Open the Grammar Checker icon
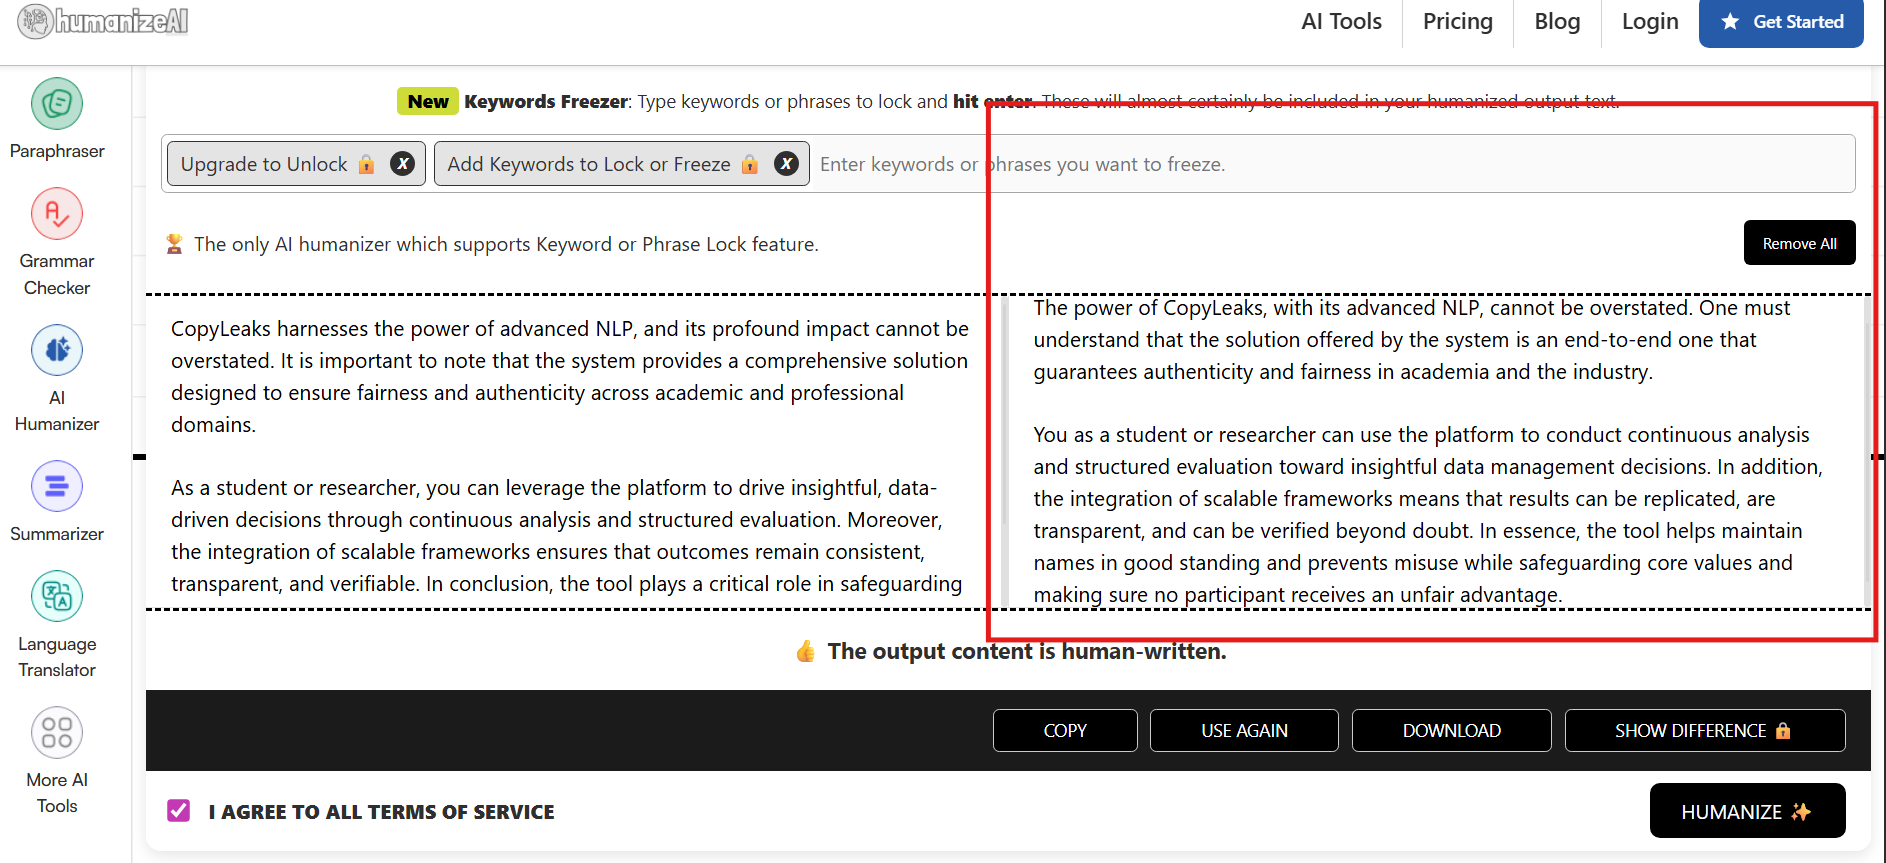The height and width of the screenshot is (863, 1886). (x=57, y=214)
